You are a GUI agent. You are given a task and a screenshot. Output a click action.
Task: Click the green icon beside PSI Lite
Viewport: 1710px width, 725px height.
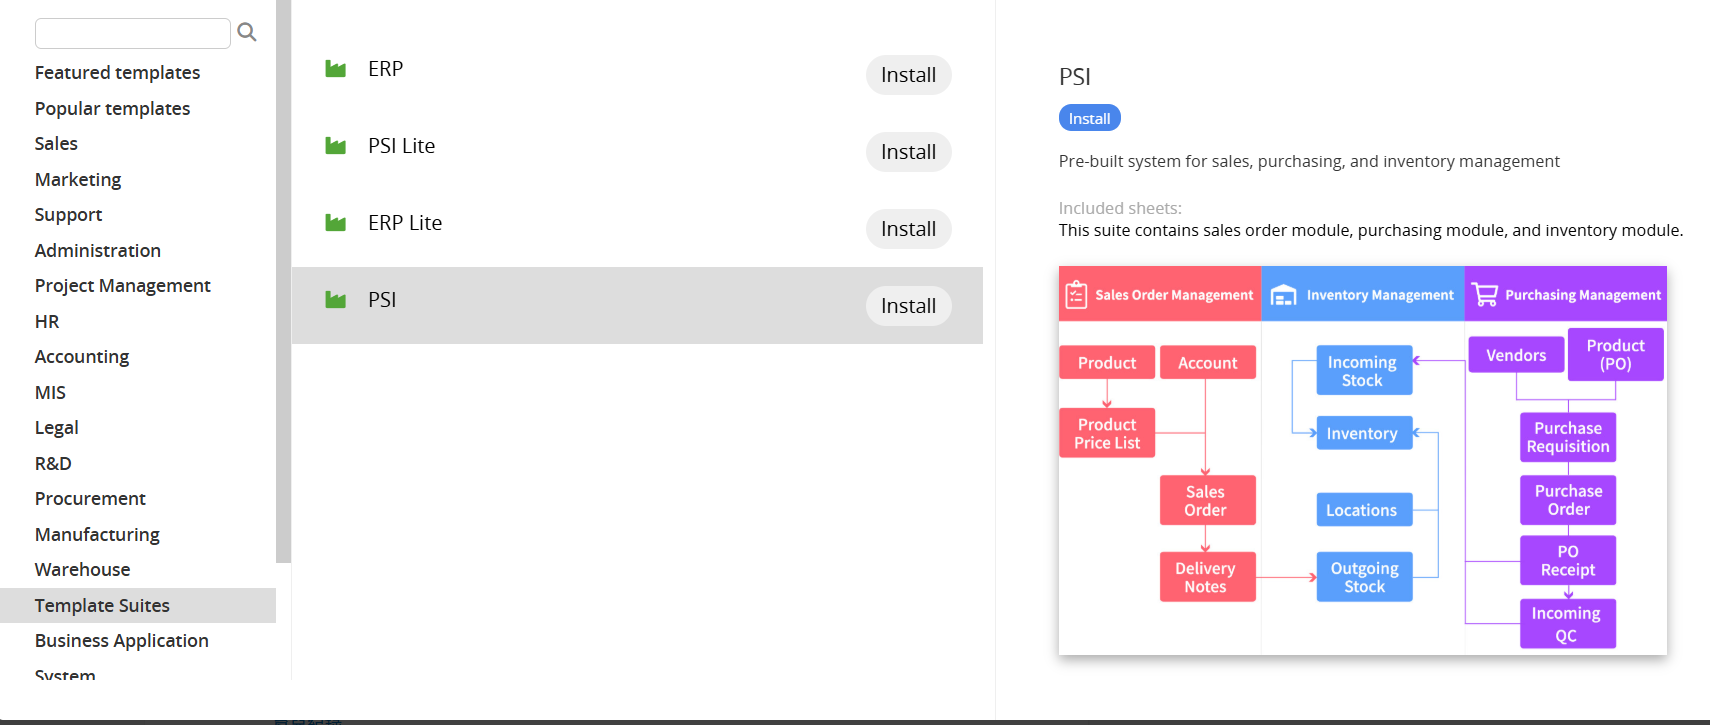336,146
